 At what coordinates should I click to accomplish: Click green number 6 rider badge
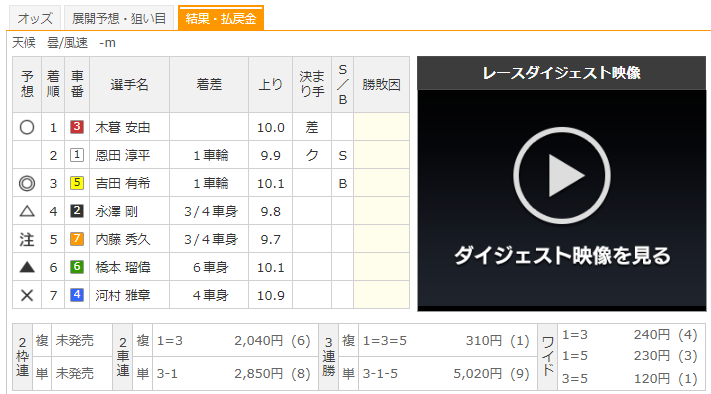77,267
